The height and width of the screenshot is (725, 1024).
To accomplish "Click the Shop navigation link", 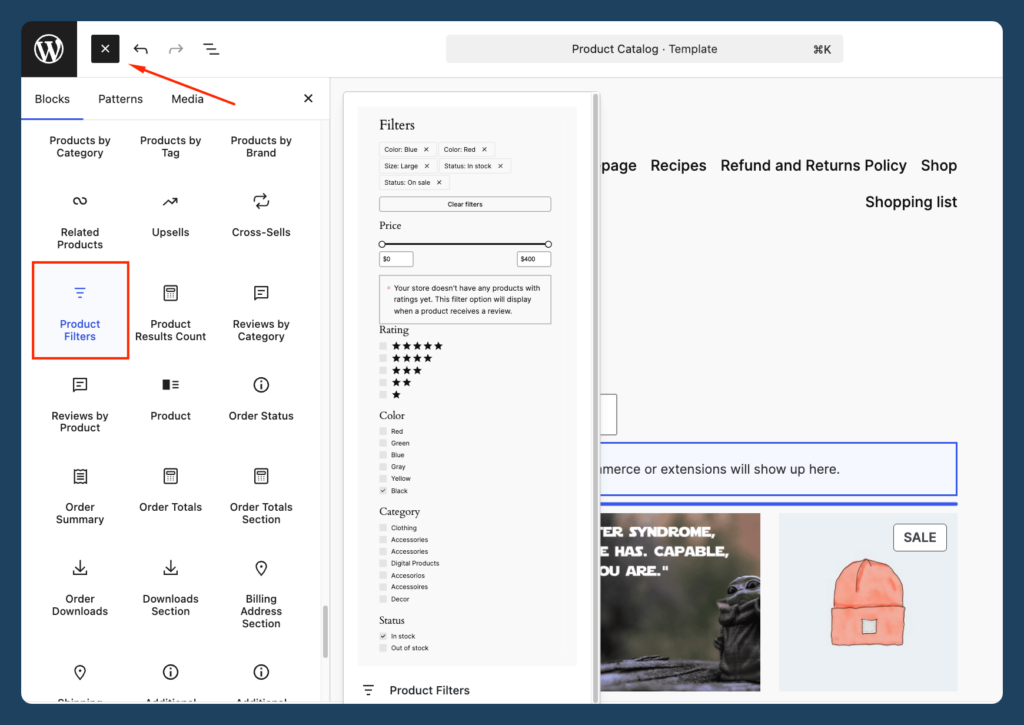I will tap(938, 166).
